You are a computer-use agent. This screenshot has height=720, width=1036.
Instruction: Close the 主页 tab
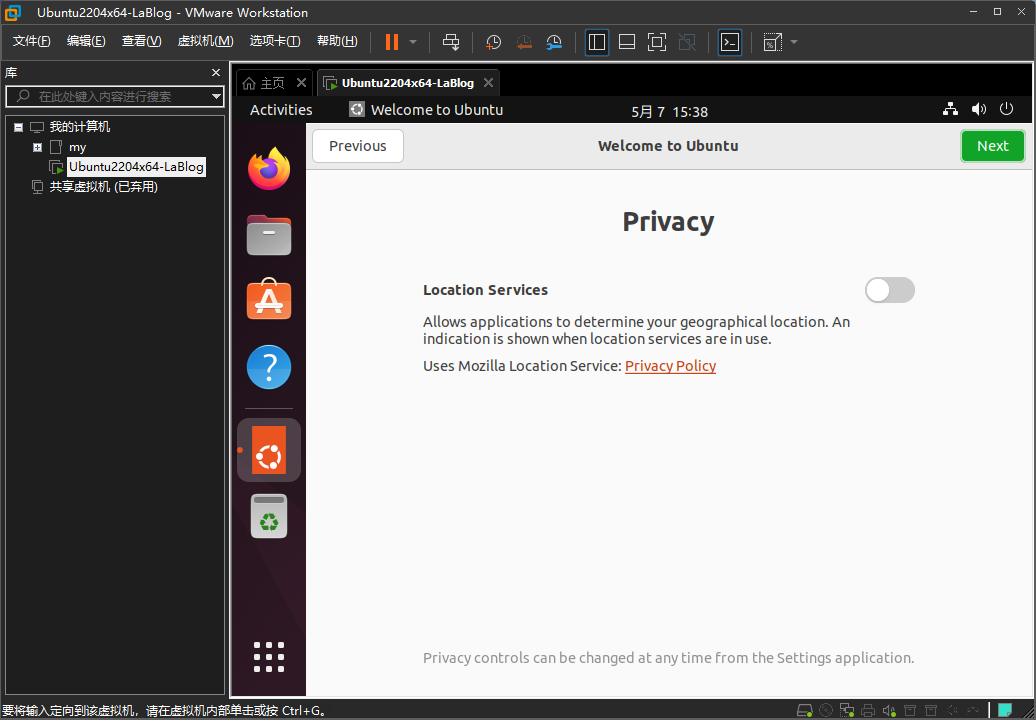coord(301,83)
